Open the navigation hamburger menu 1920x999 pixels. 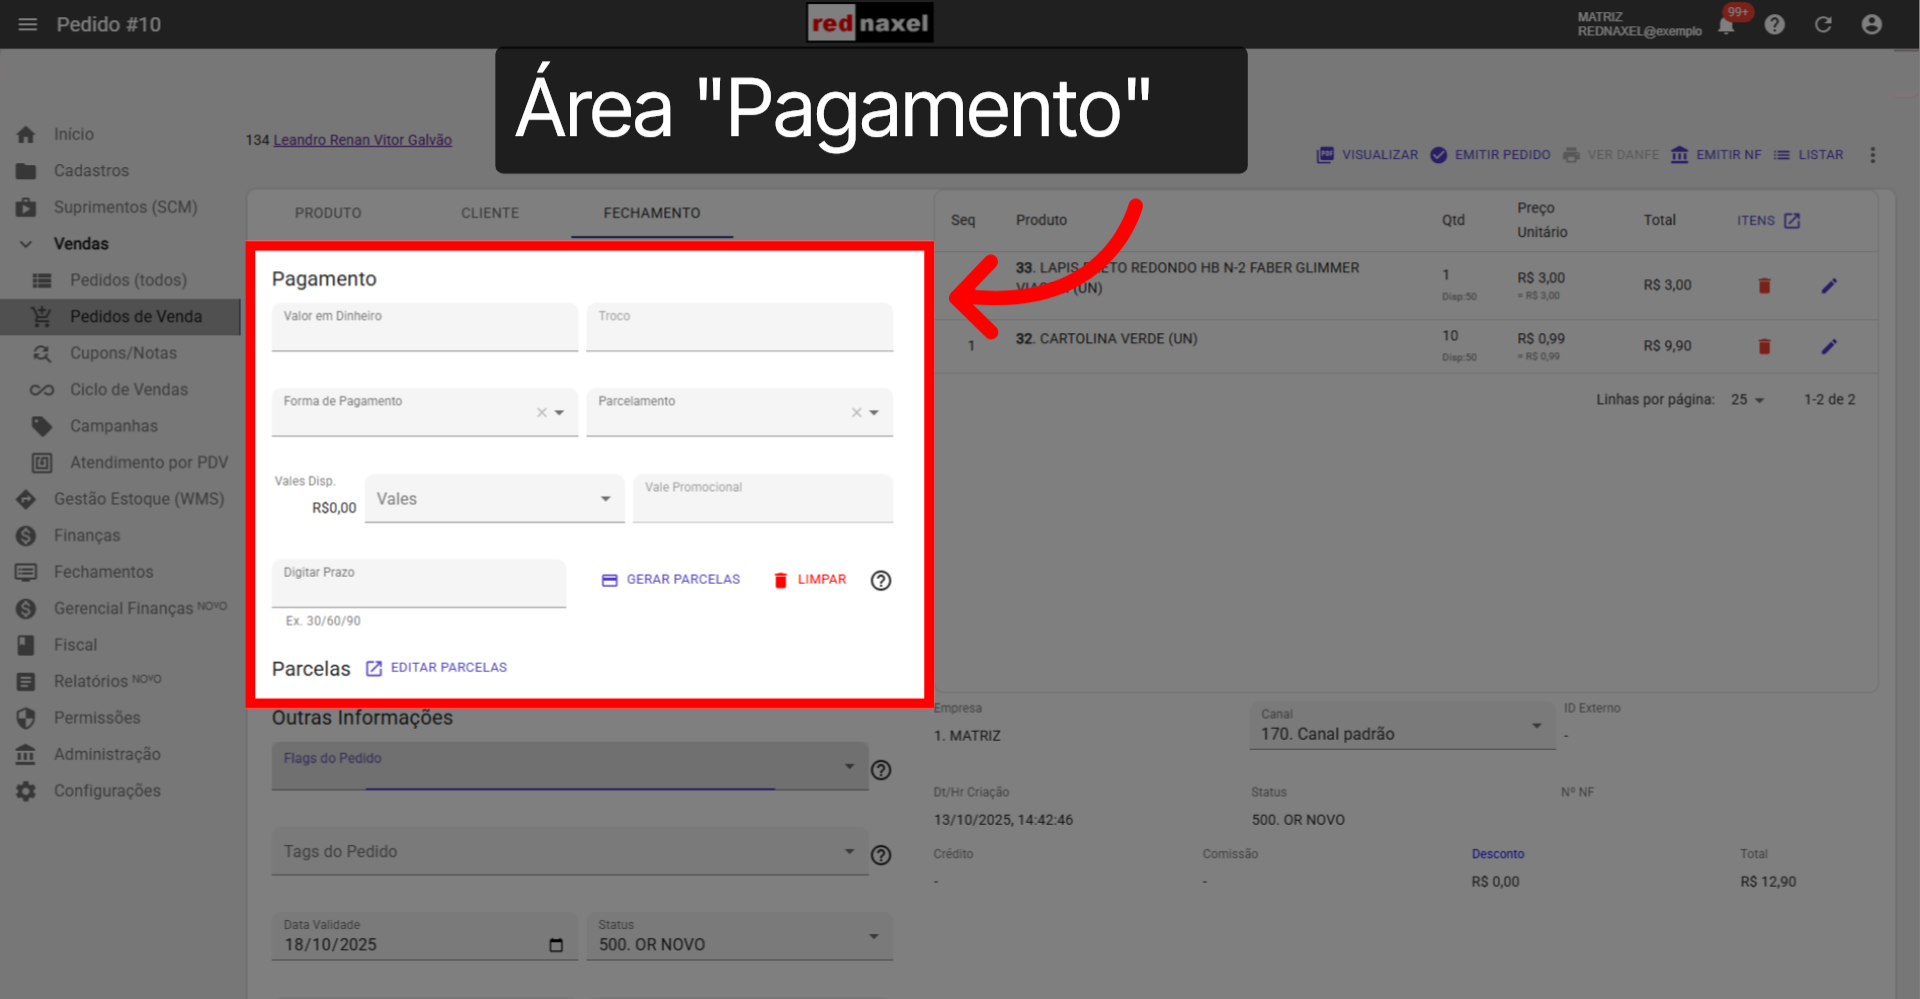click(x=27, y=24)
